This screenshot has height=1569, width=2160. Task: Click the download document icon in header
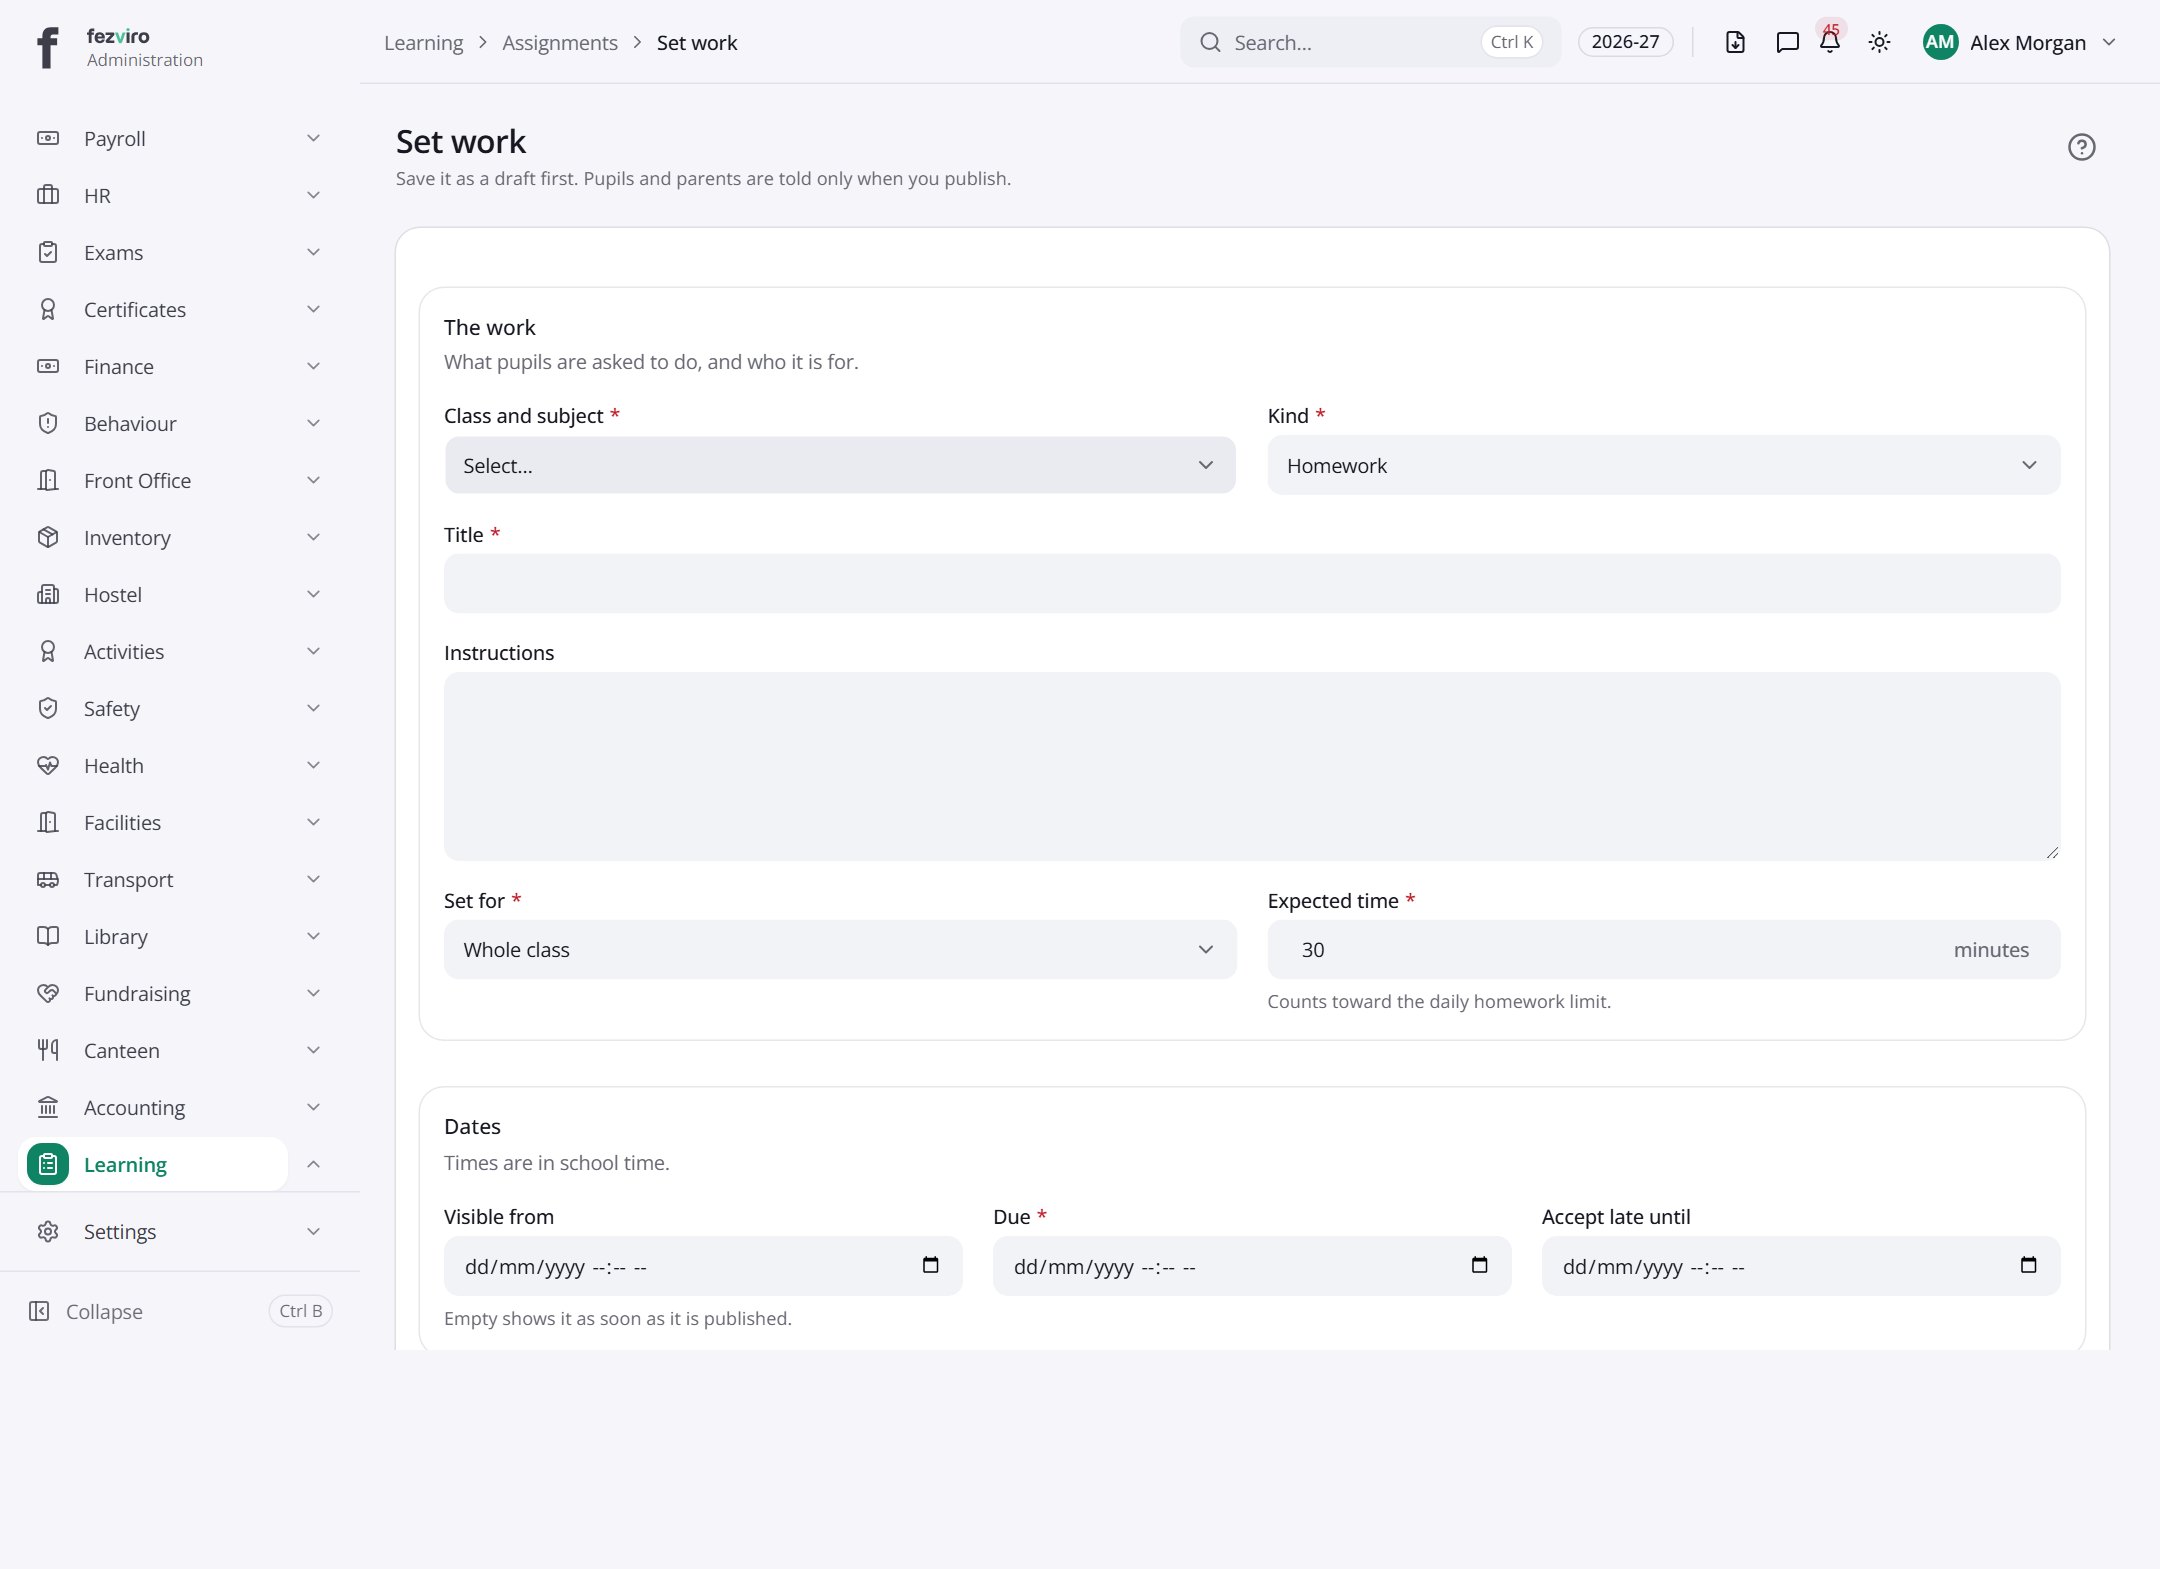point(1735,42)
